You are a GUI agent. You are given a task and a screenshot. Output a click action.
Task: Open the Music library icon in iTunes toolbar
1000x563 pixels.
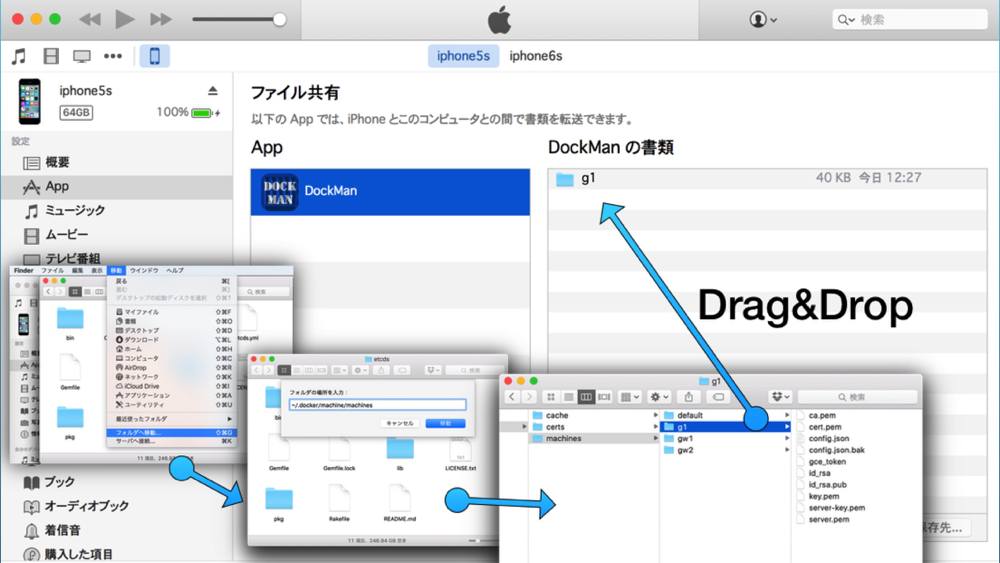click(19, 56)
